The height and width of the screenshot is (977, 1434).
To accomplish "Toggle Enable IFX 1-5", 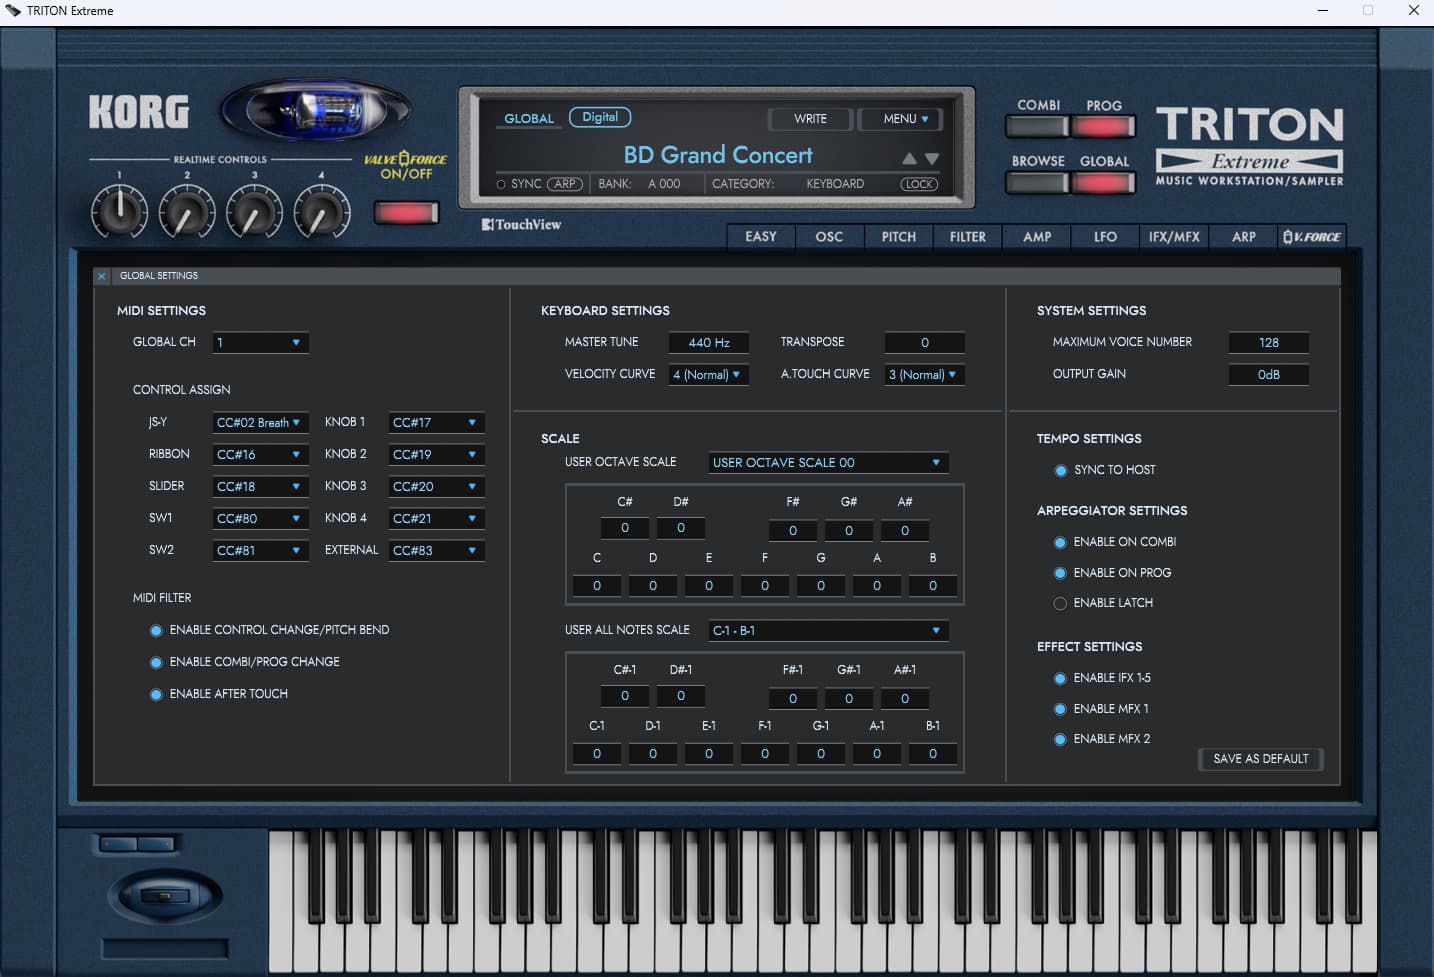I will tap(1060, 678).
